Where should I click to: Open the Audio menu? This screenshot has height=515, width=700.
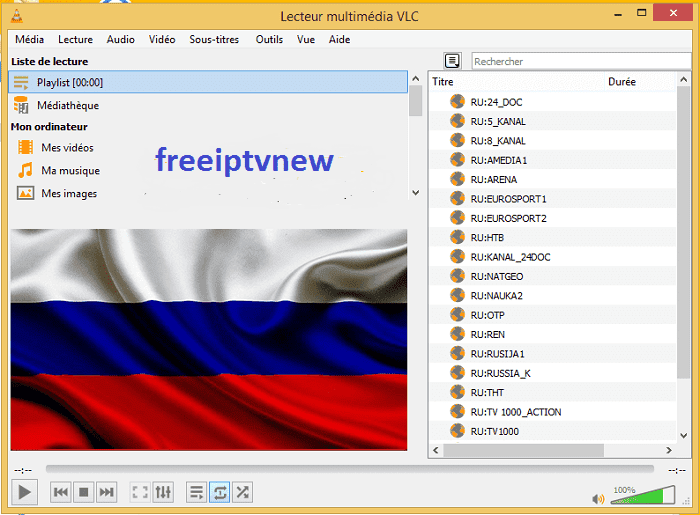pos(121,39)
